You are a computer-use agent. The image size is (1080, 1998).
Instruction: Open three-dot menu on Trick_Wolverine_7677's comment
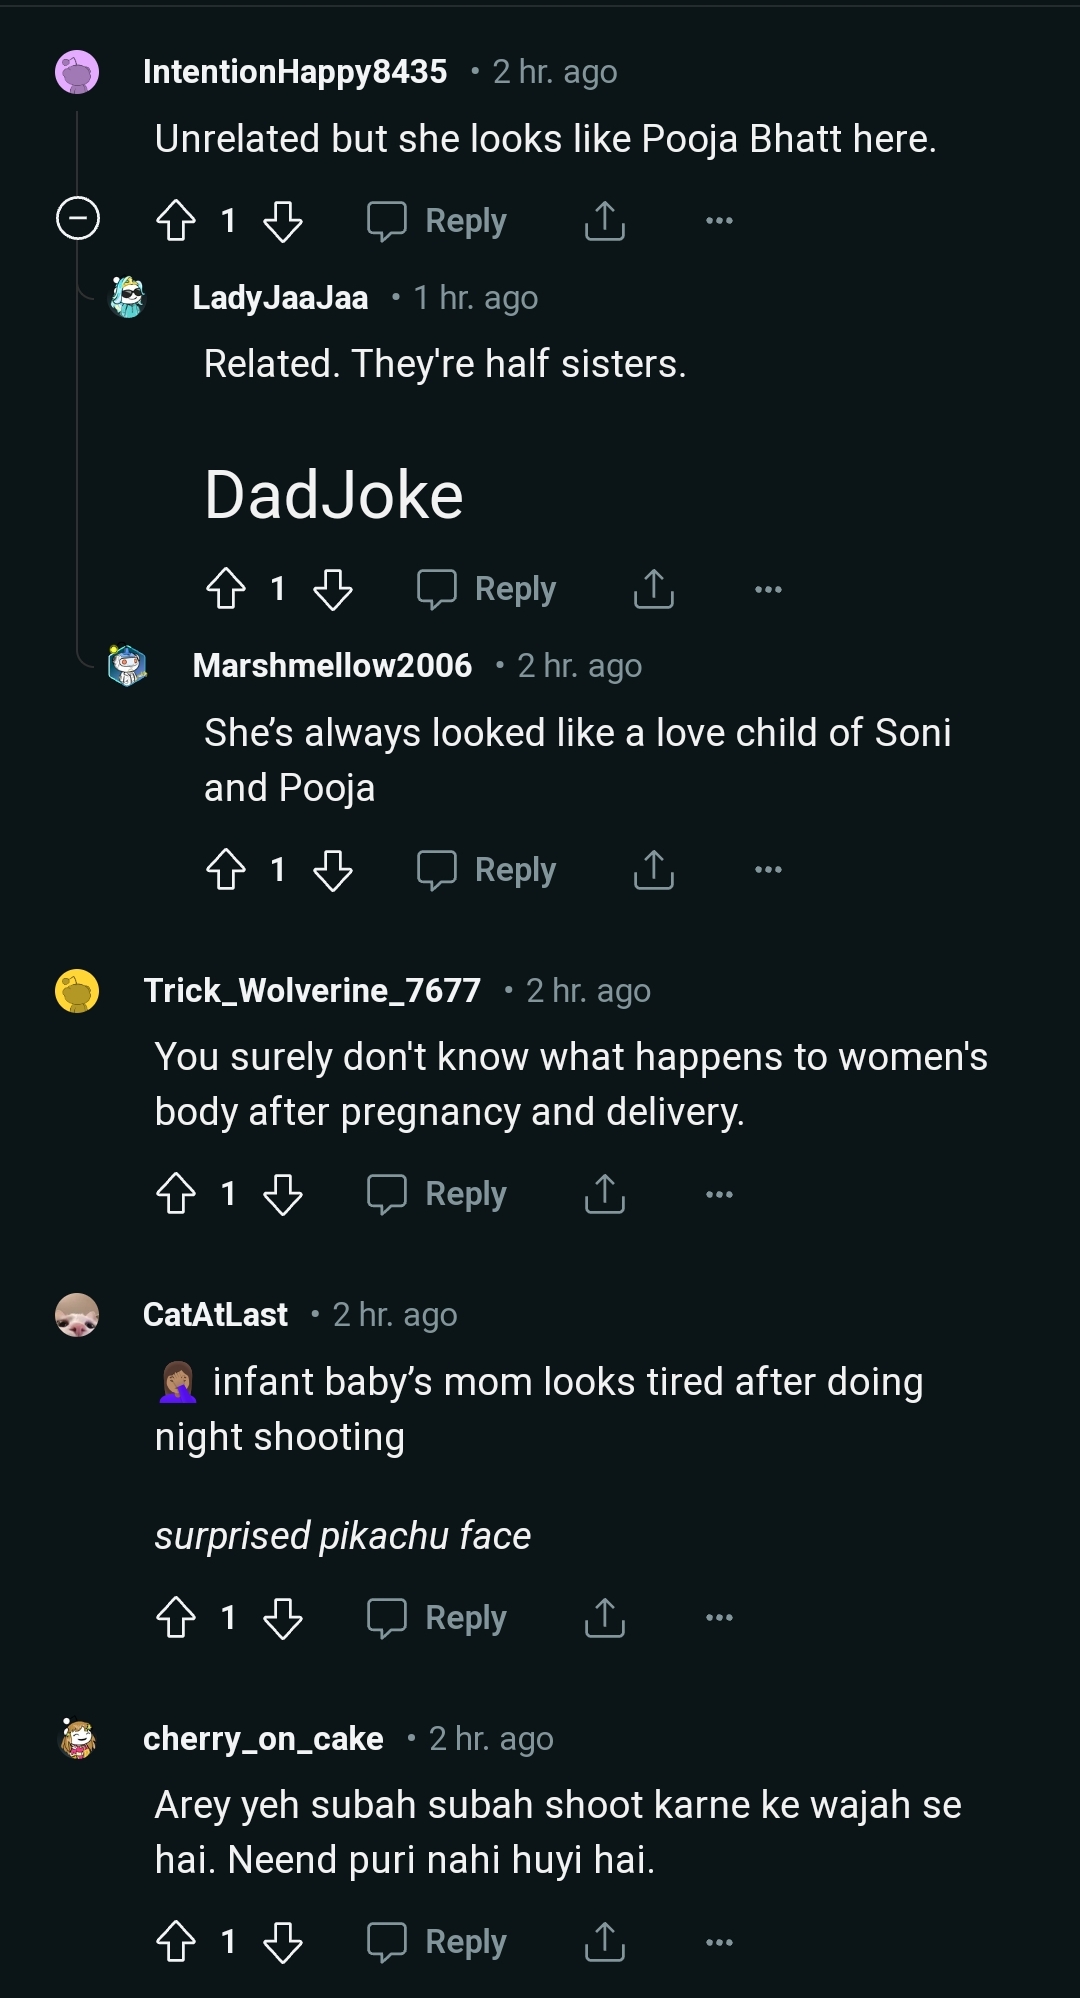[719, 1194]
